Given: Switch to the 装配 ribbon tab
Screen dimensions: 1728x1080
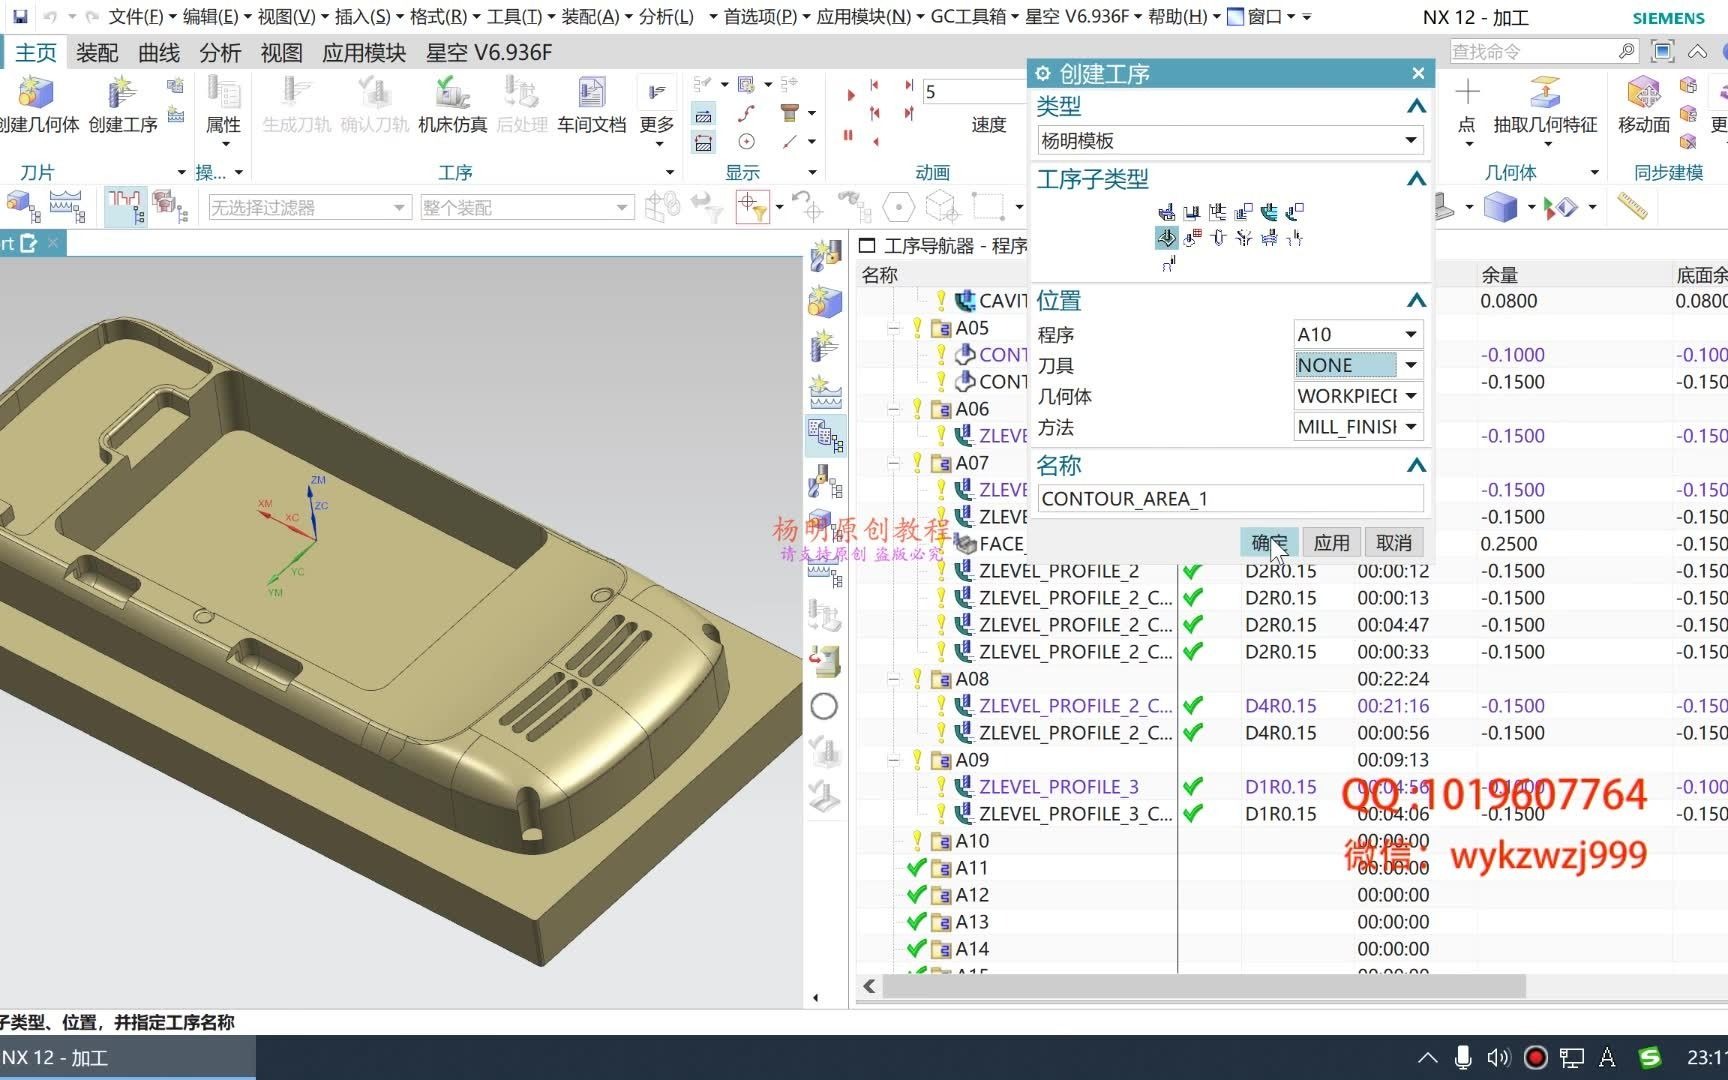Looking at the screenshot, I should [96, 52].
